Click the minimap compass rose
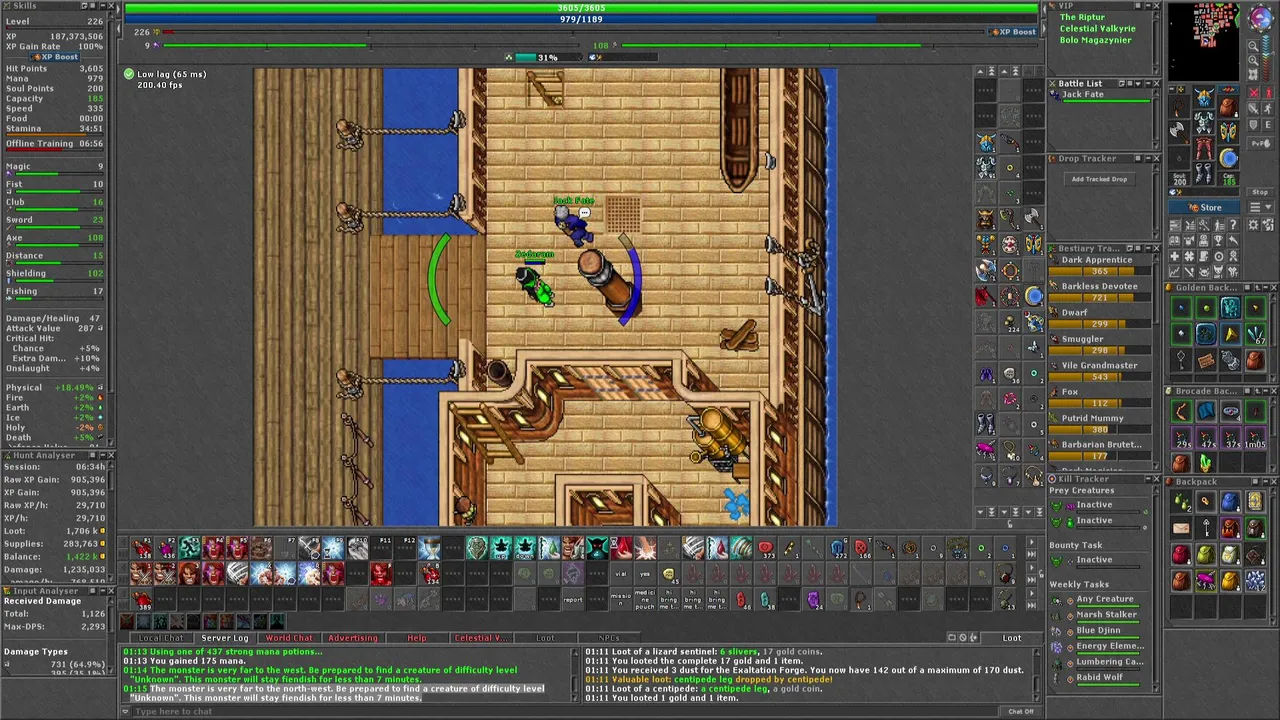This screenshot has width=1280, height=720. (1261, 17)
